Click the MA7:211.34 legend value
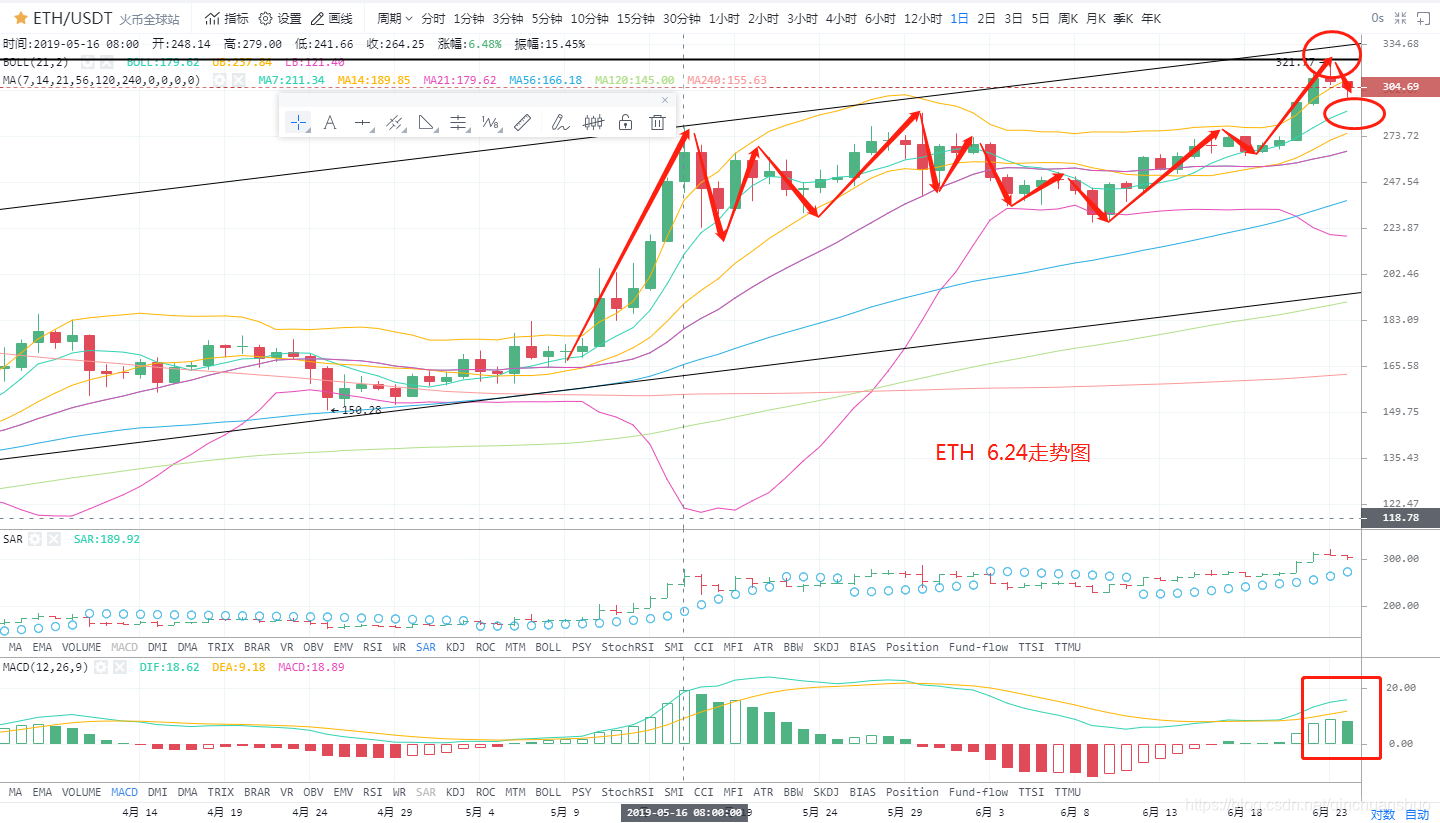Image resolution: width=1440 pixels, height=823 pixels. pyautogui.click(x=293, y=80)
